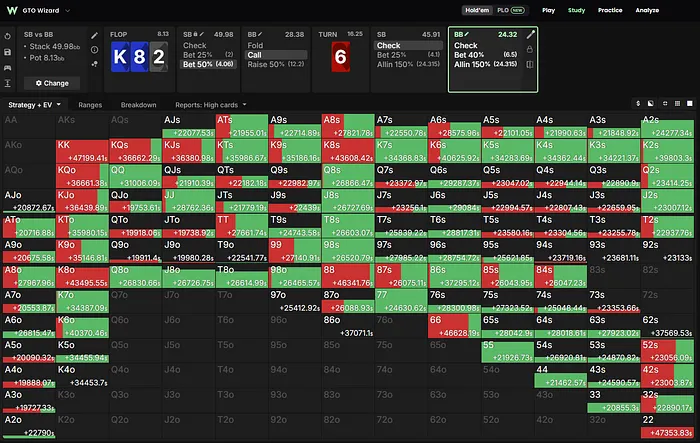This screenshot has height=443, width=700.
Task: Switch to PLO game mode
Action: 511,10
